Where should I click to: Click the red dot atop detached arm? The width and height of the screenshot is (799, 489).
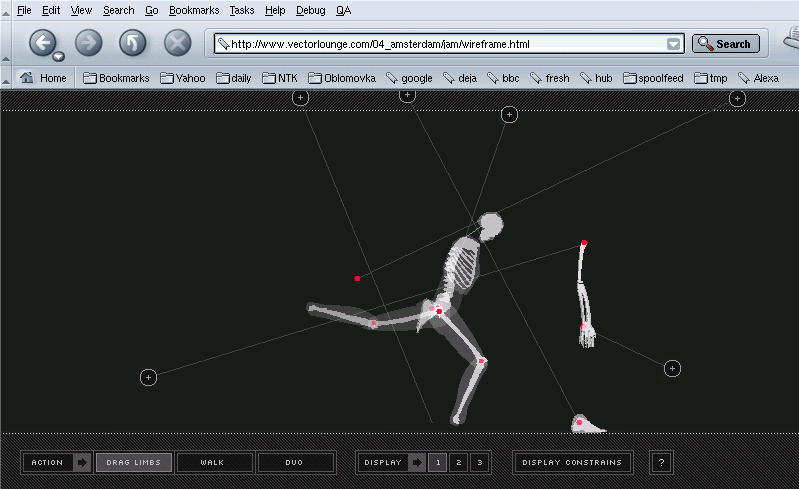coord(584,243)
